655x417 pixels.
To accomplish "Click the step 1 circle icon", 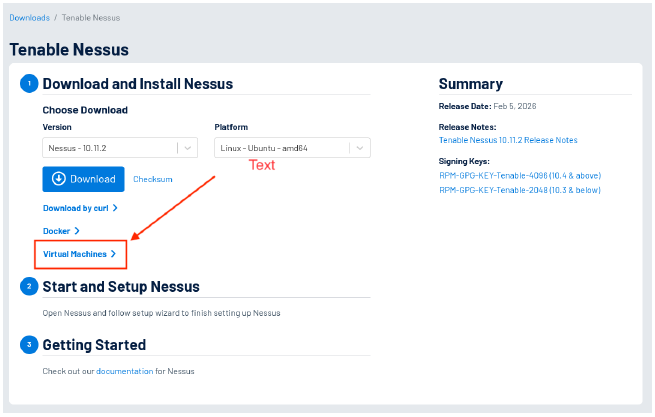I will (x=29, y=84).
